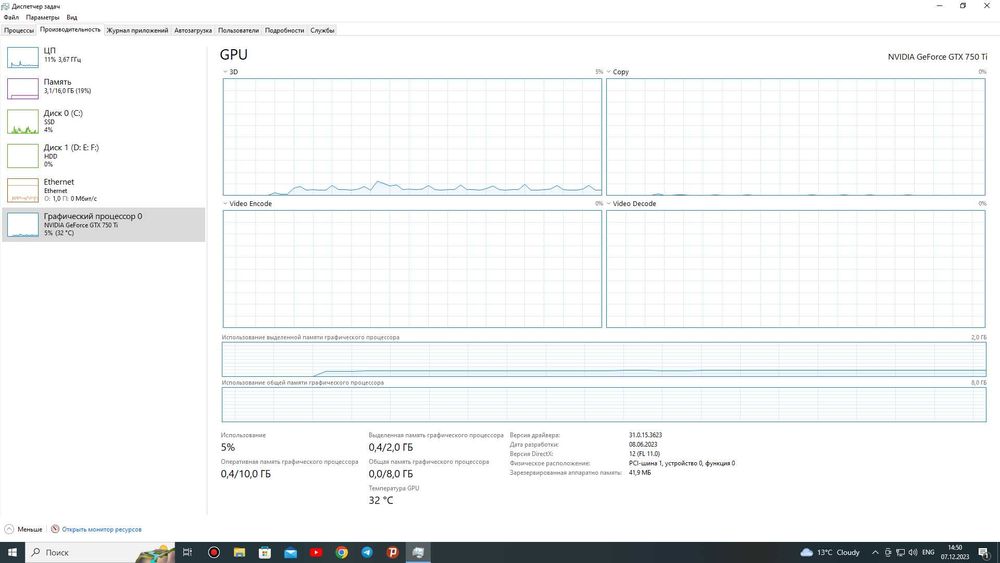Open the Автозагрузка tab
This screenshot has height=563, width=1000.
193,30
